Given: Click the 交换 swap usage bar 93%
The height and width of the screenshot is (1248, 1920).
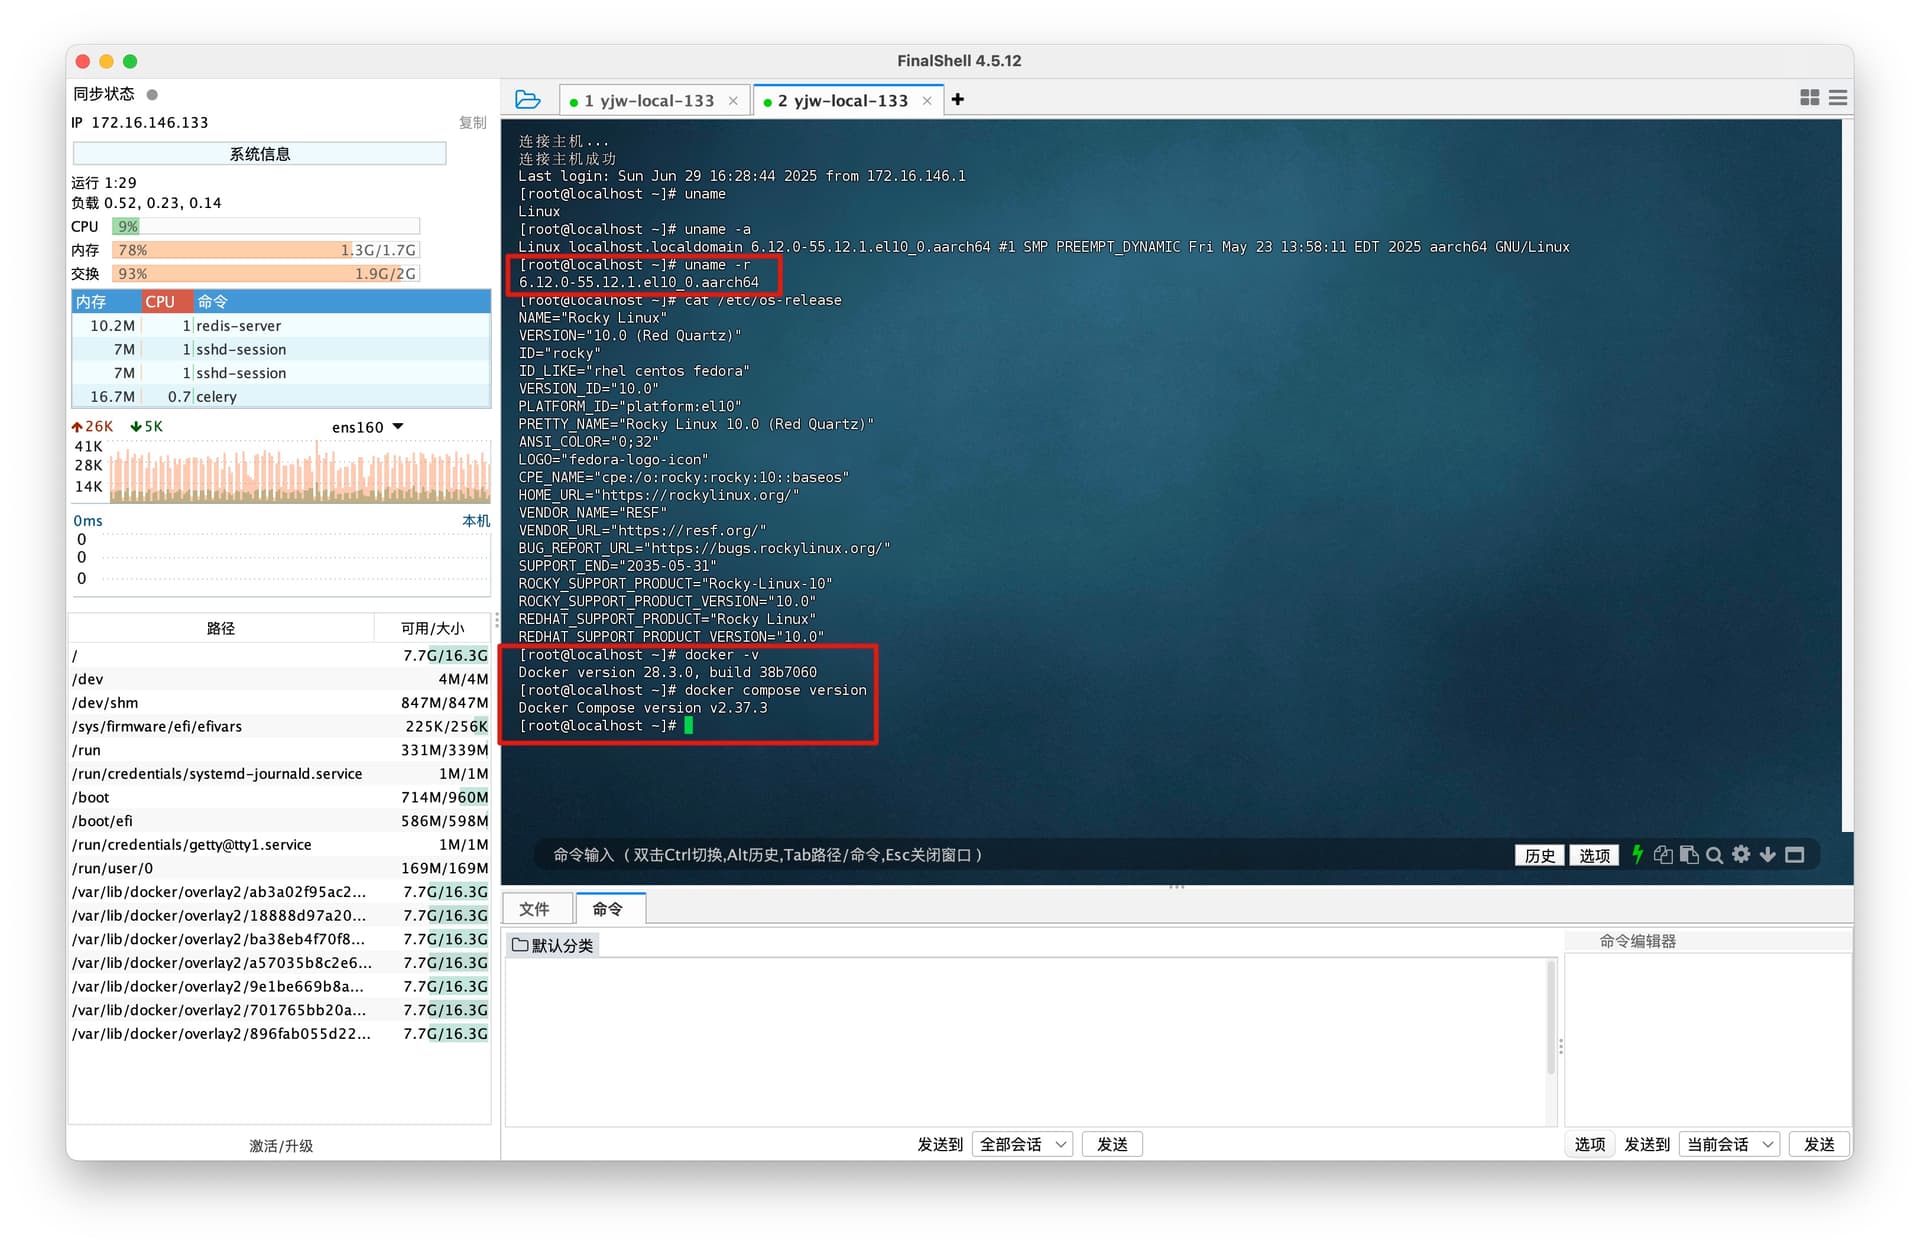Looking at the screenshot, I should pos(265,274).
